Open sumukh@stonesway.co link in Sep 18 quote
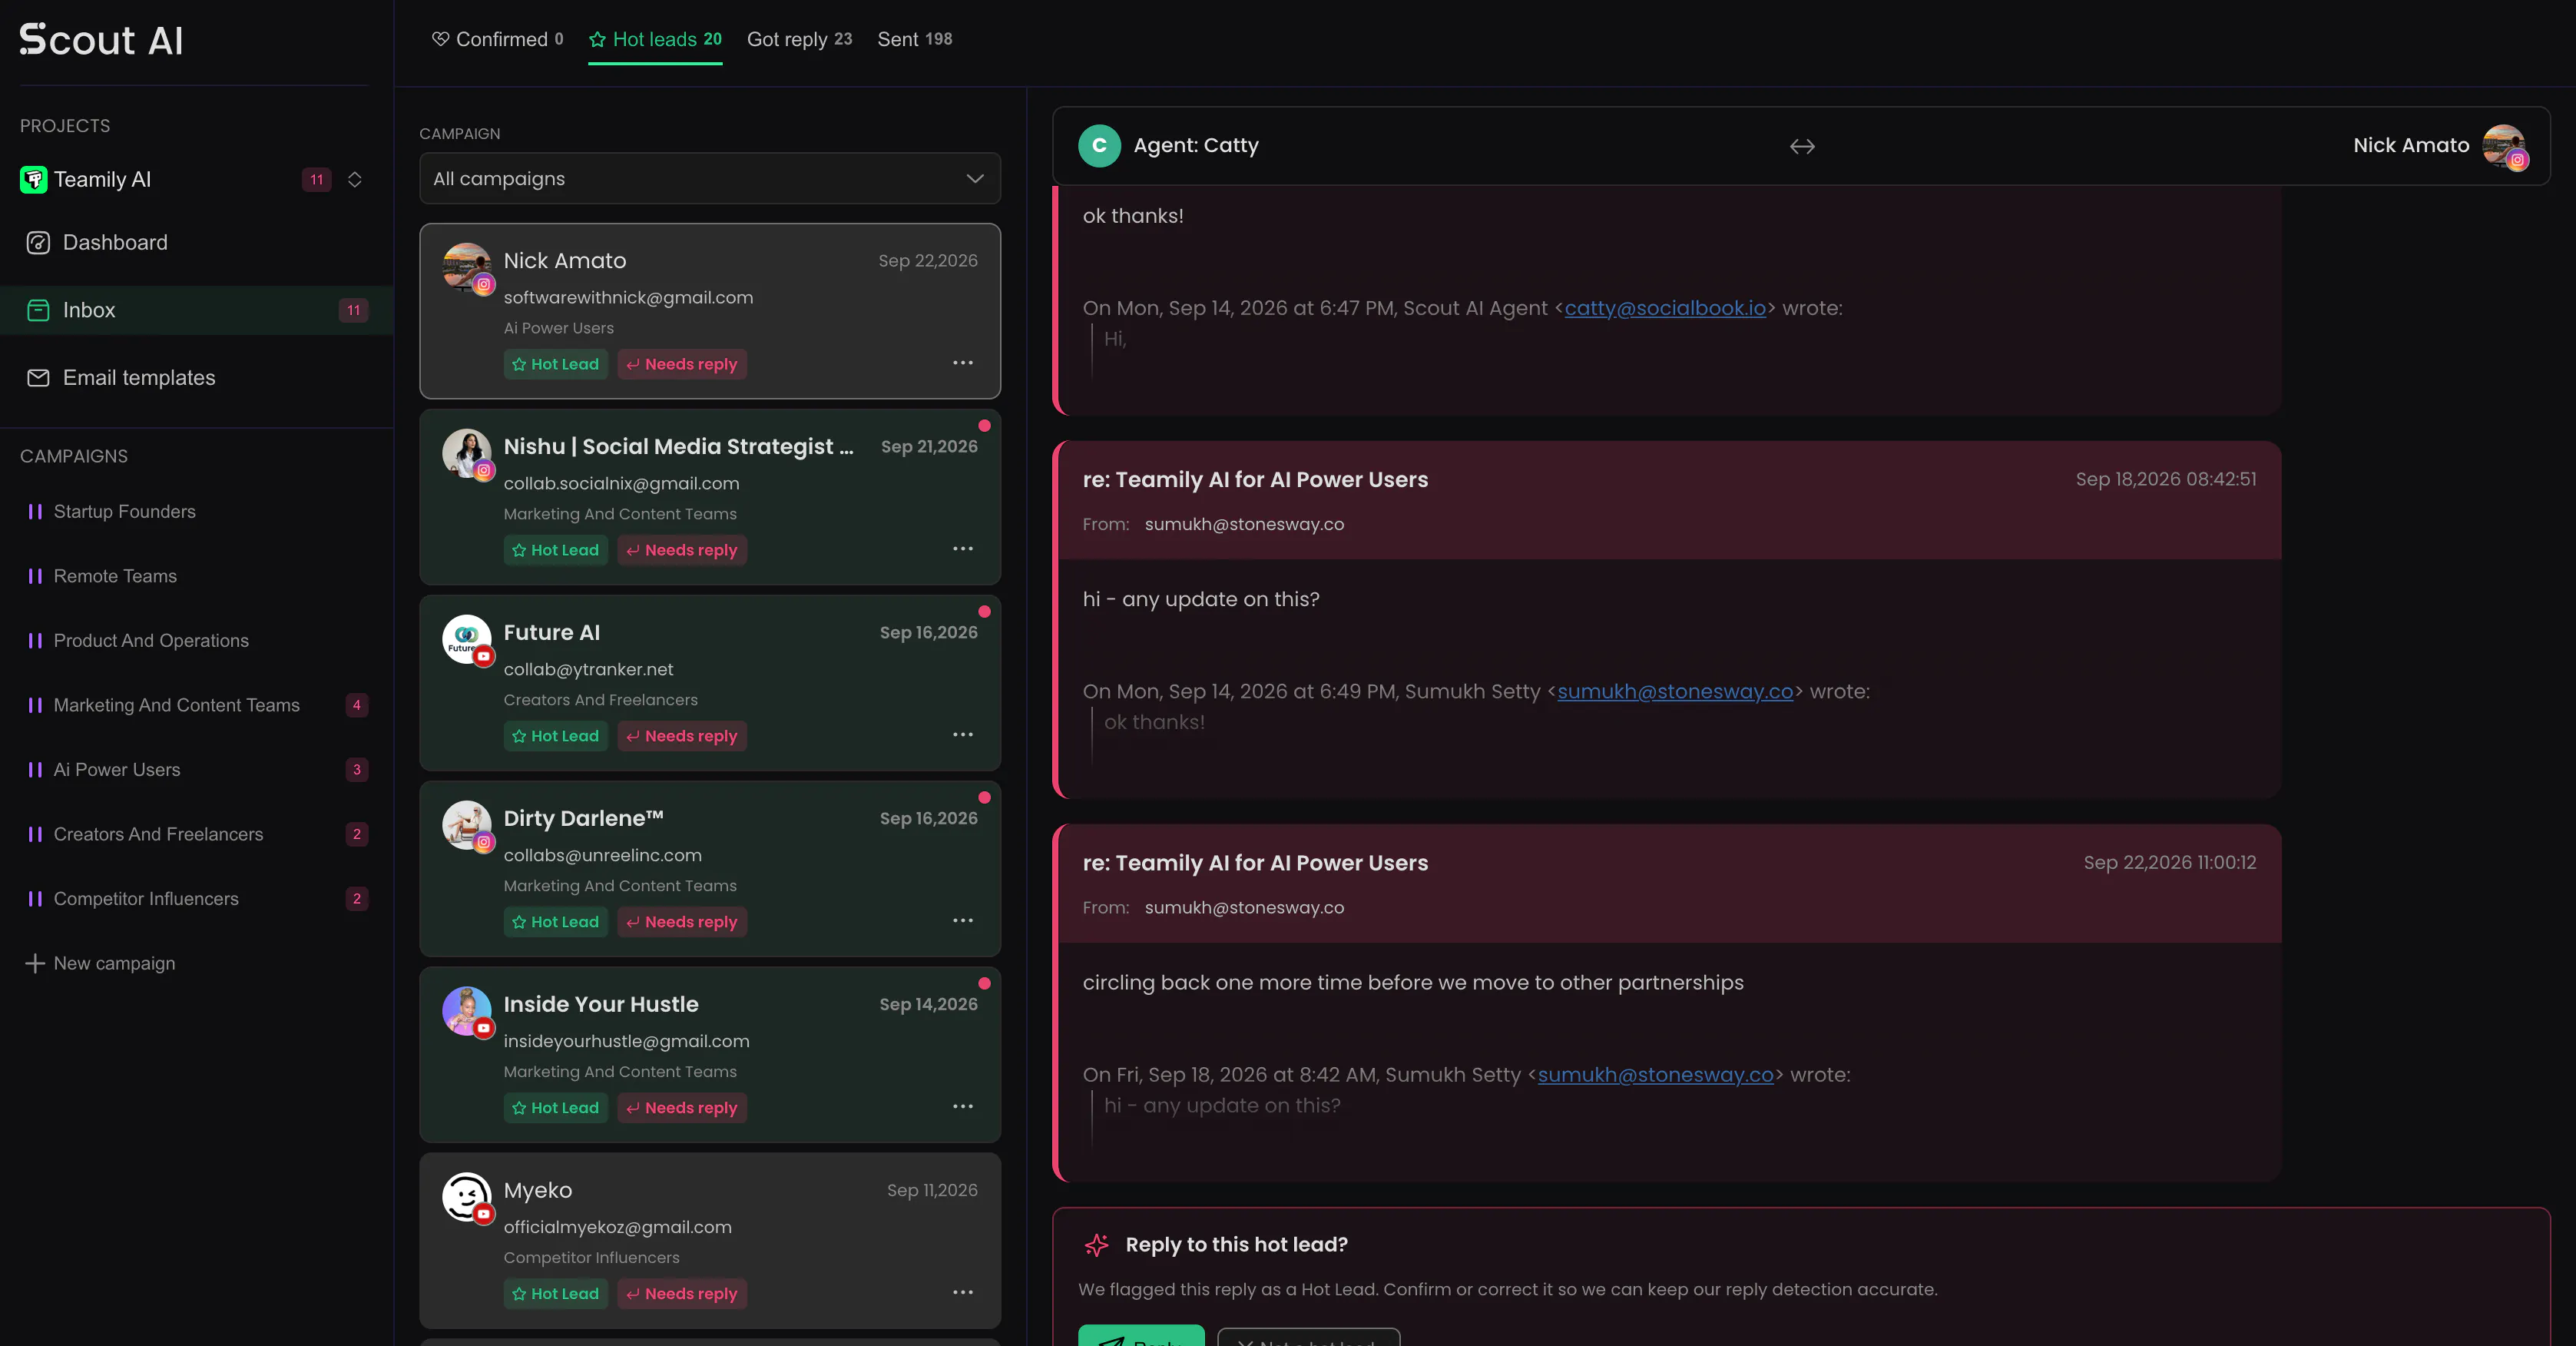 [x=1655, y=1075]
